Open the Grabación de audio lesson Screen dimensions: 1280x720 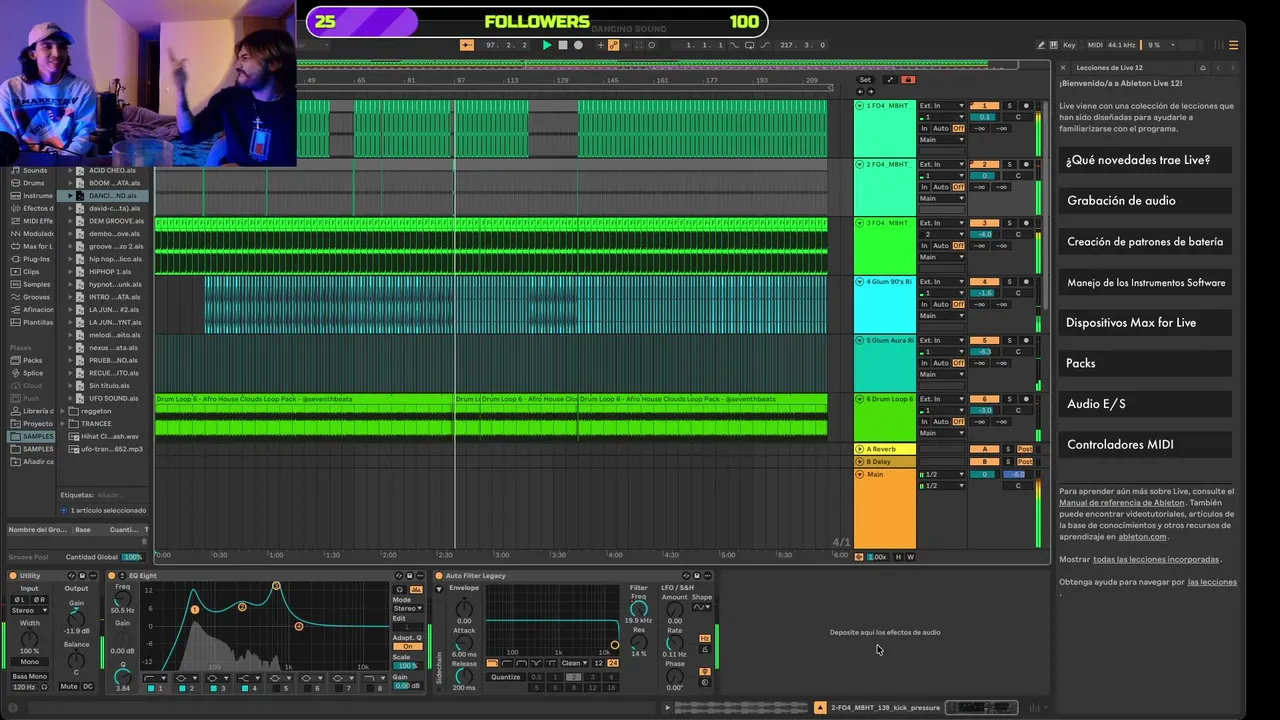pyautogui.click(x=1145, y=201)
